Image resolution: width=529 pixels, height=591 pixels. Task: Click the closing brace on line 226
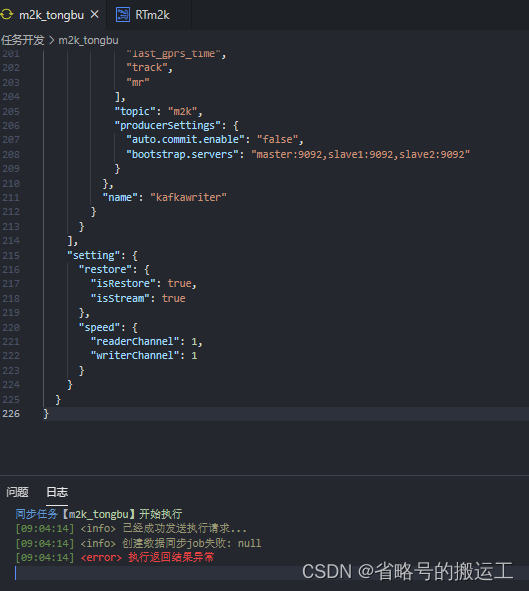[46, 414]
